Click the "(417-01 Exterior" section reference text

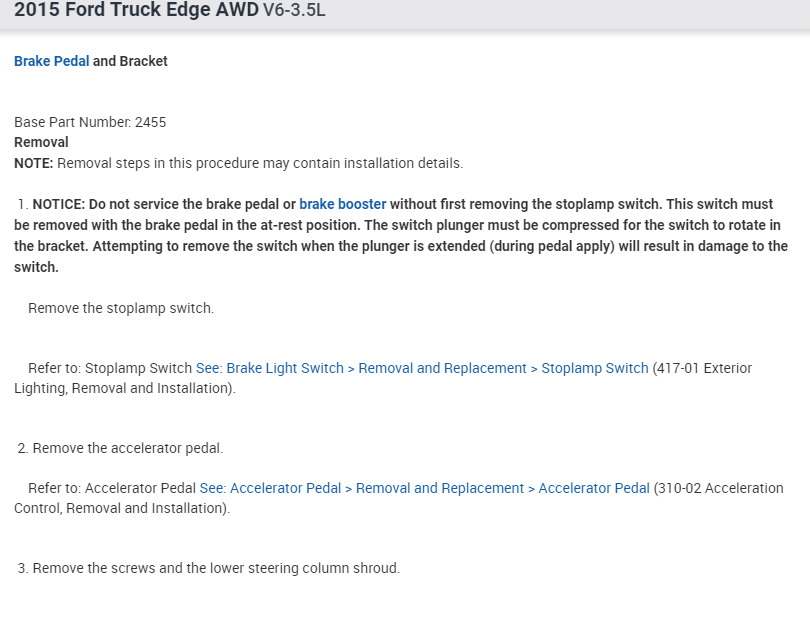point(702,368)
